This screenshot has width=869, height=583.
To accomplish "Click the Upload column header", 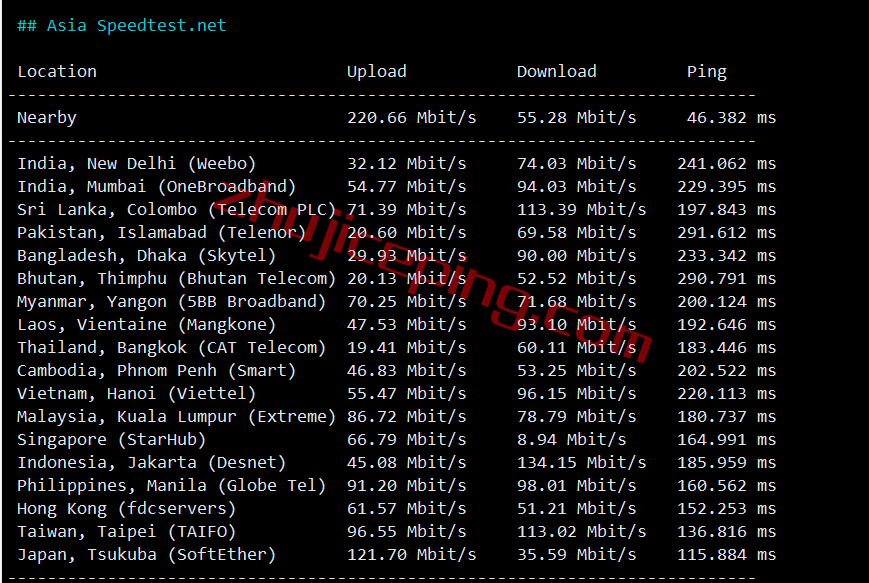I will 376,71.
